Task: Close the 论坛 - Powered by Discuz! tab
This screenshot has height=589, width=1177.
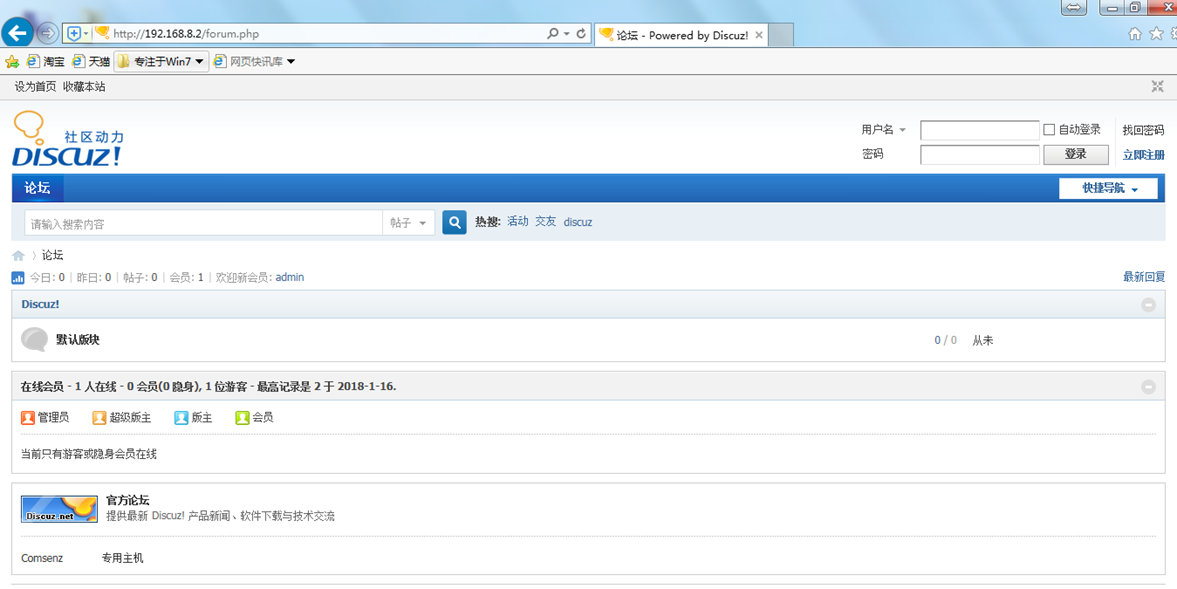Action: point(759,35)
